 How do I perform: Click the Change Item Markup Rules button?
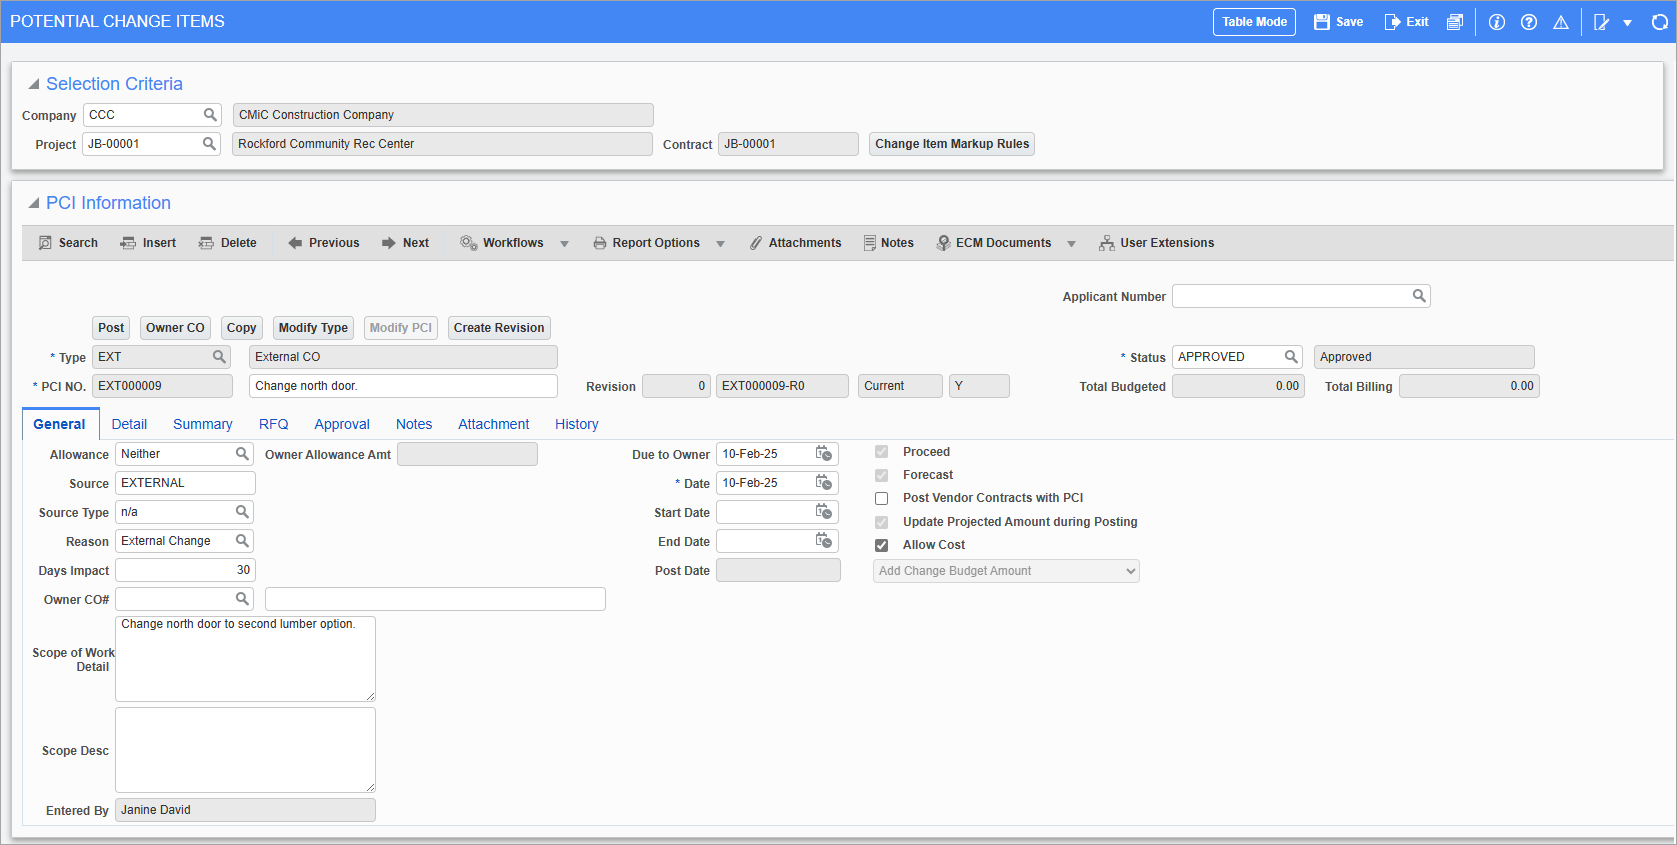952,144
